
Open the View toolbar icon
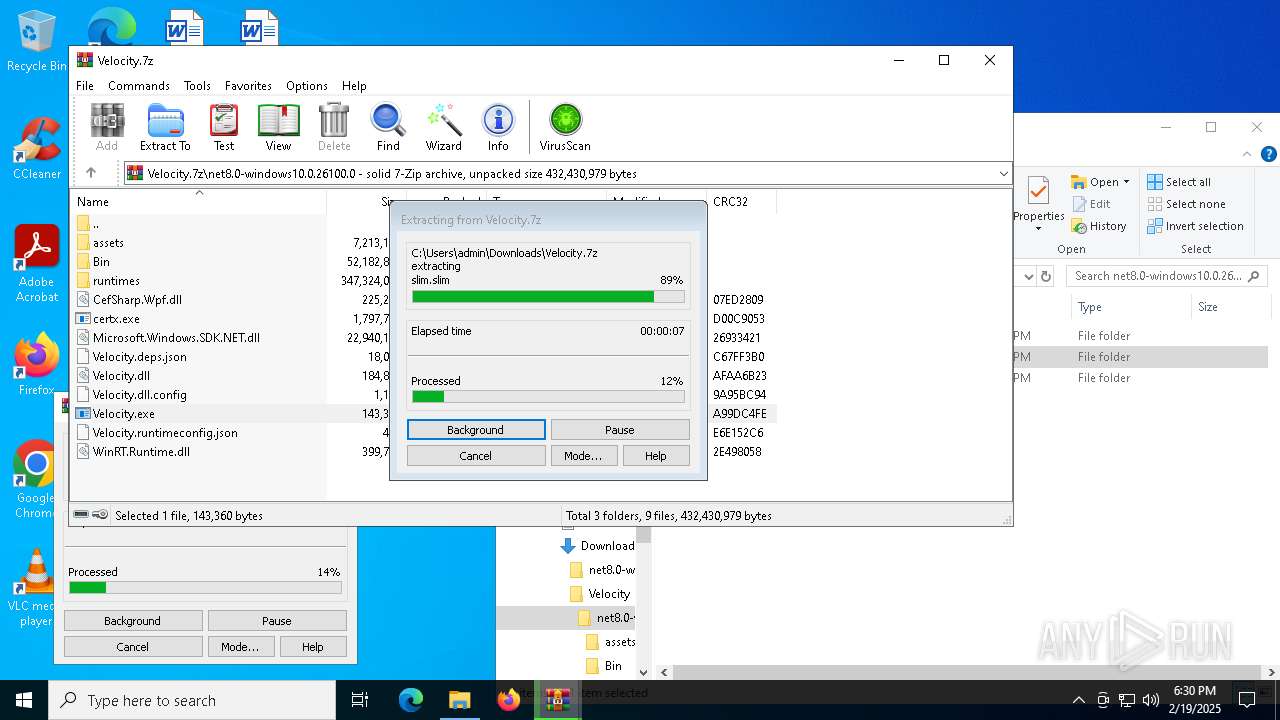[278, 127]
